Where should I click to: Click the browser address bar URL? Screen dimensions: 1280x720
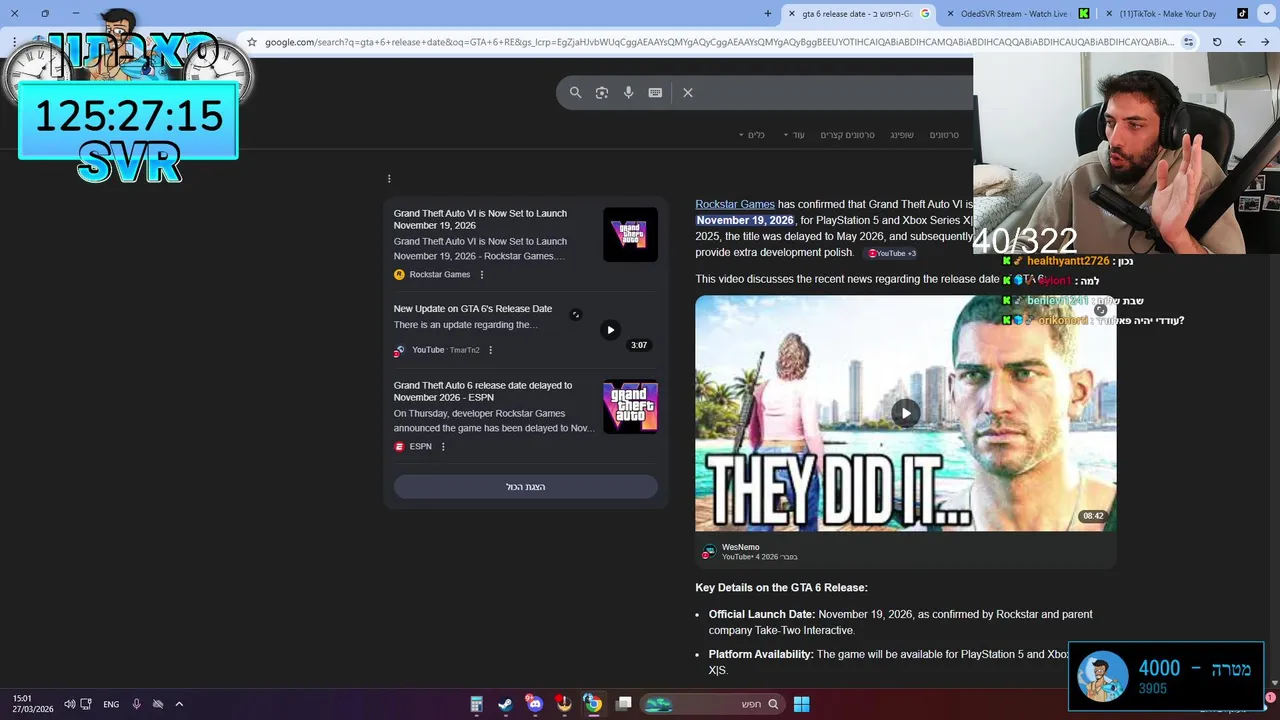tap(719, 42)
